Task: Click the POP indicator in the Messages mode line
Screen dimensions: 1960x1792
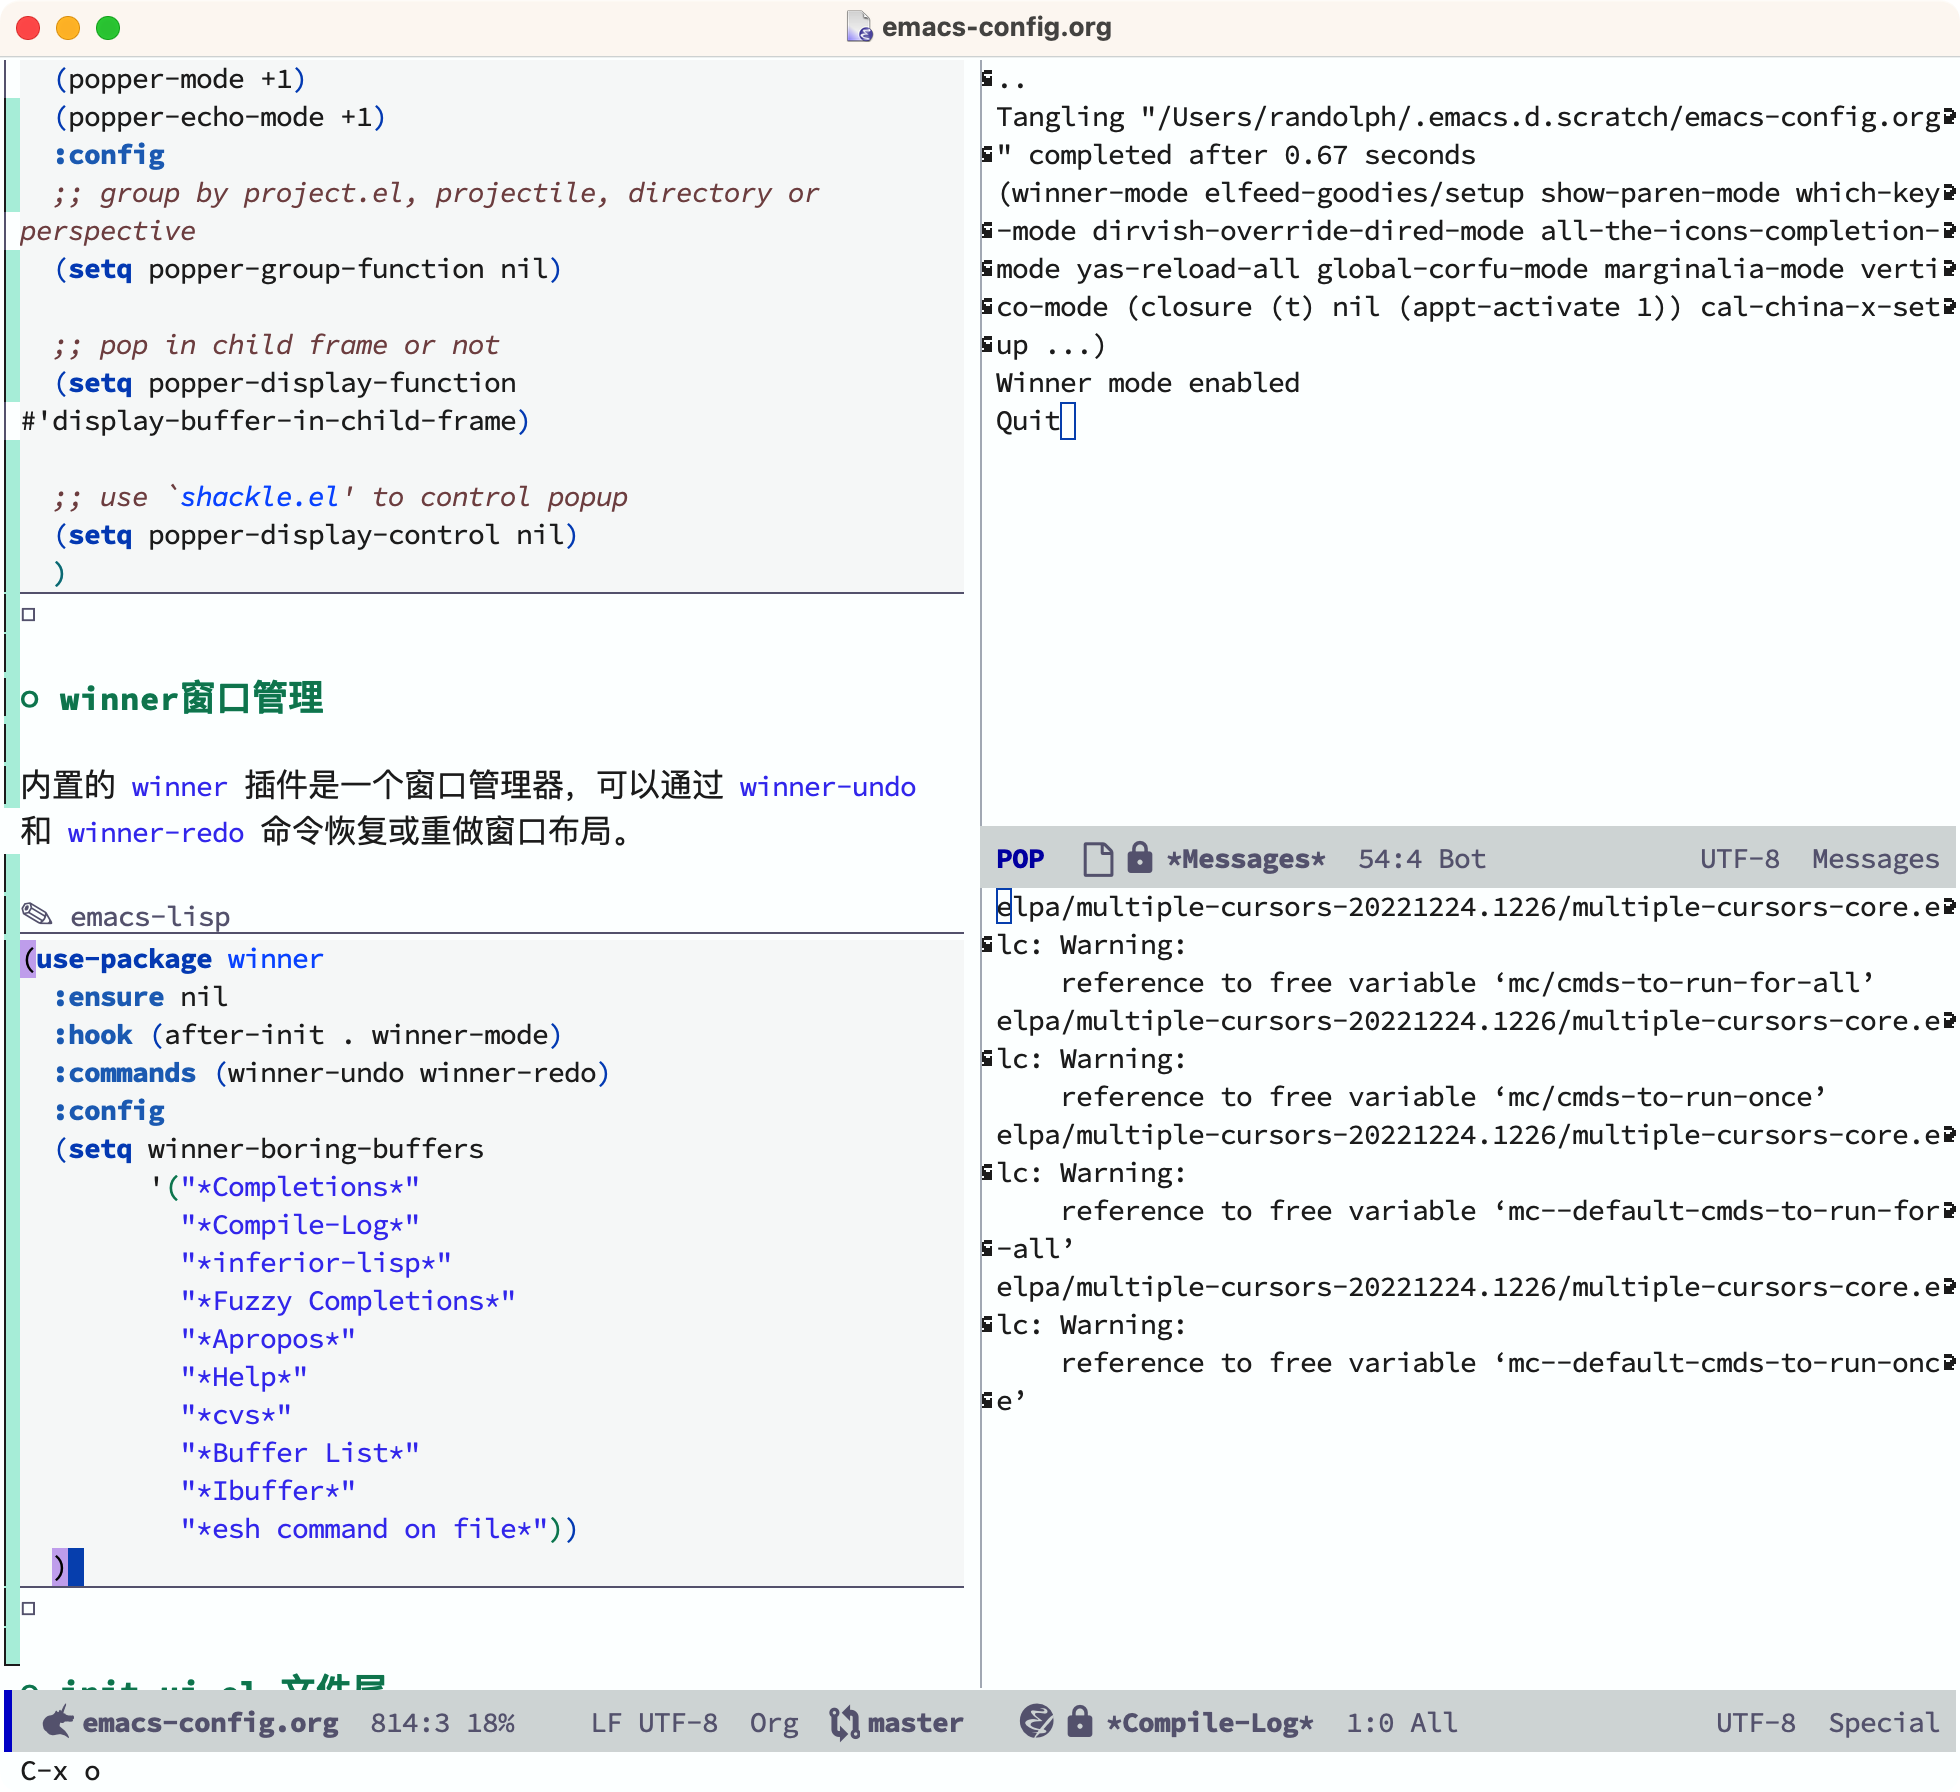Action: (1020, 859)
